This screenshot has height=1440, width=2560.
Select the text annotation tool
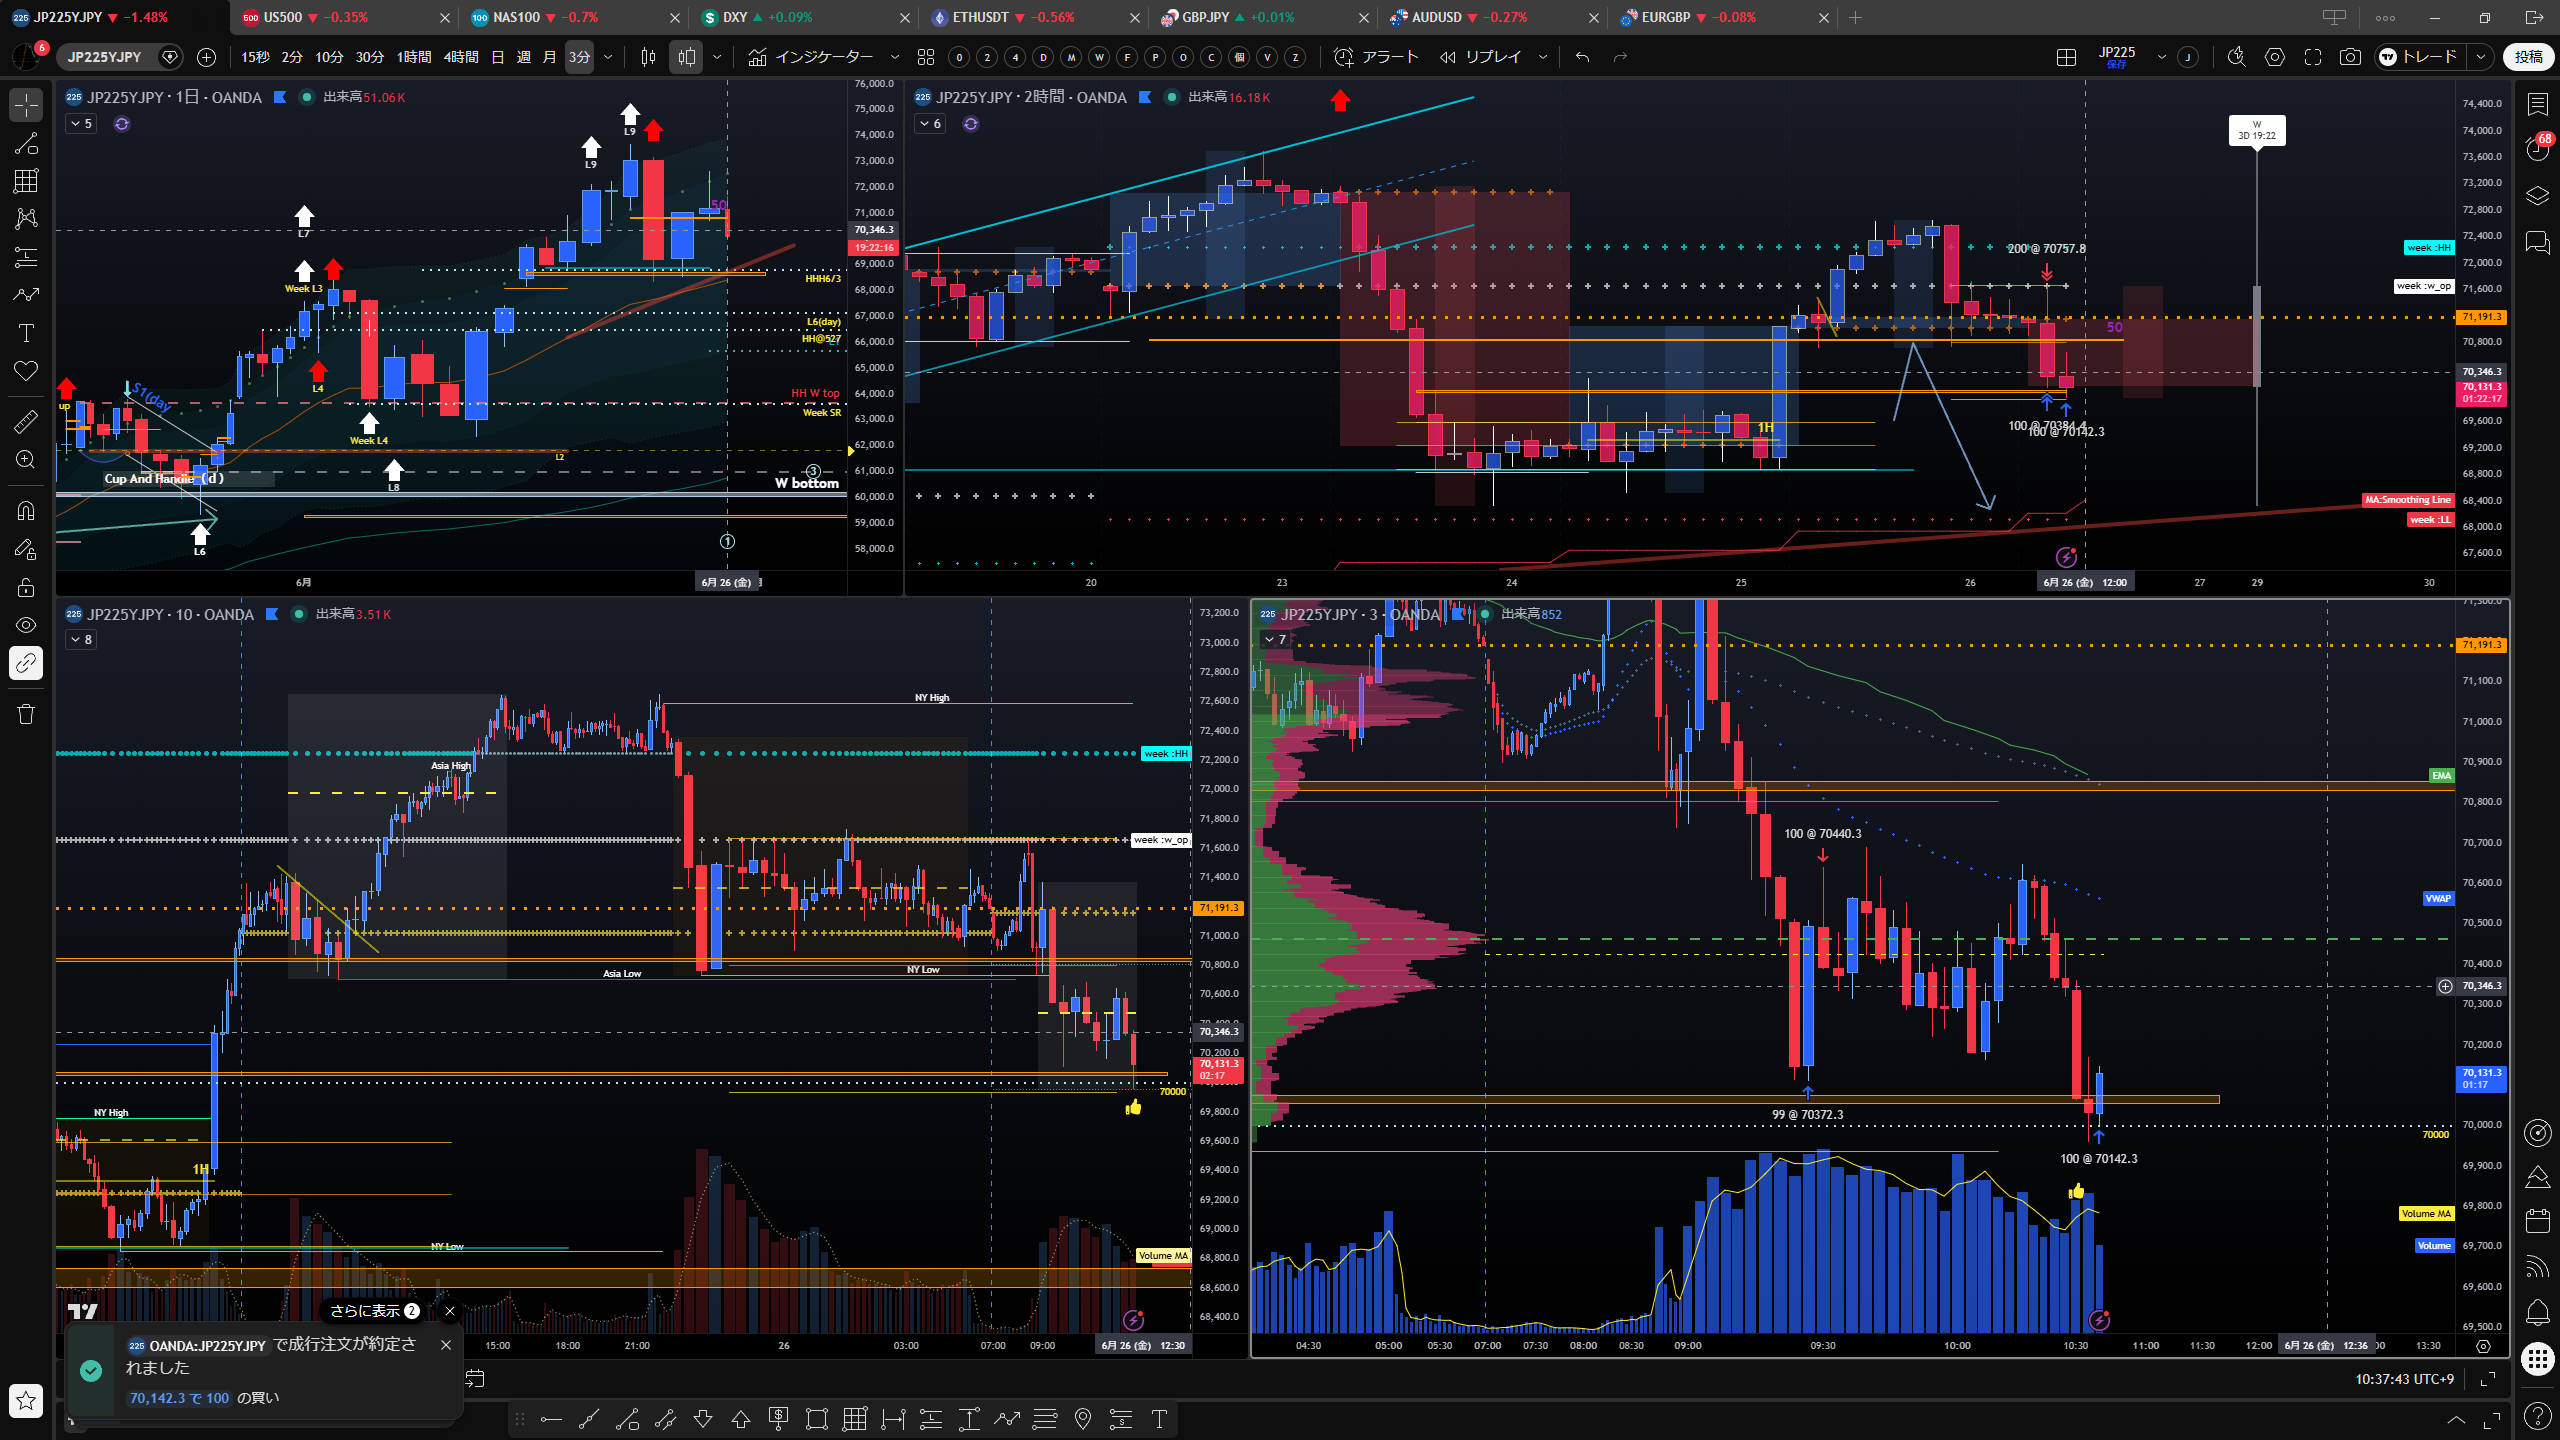pyautogui.click(x=26, y=333)
